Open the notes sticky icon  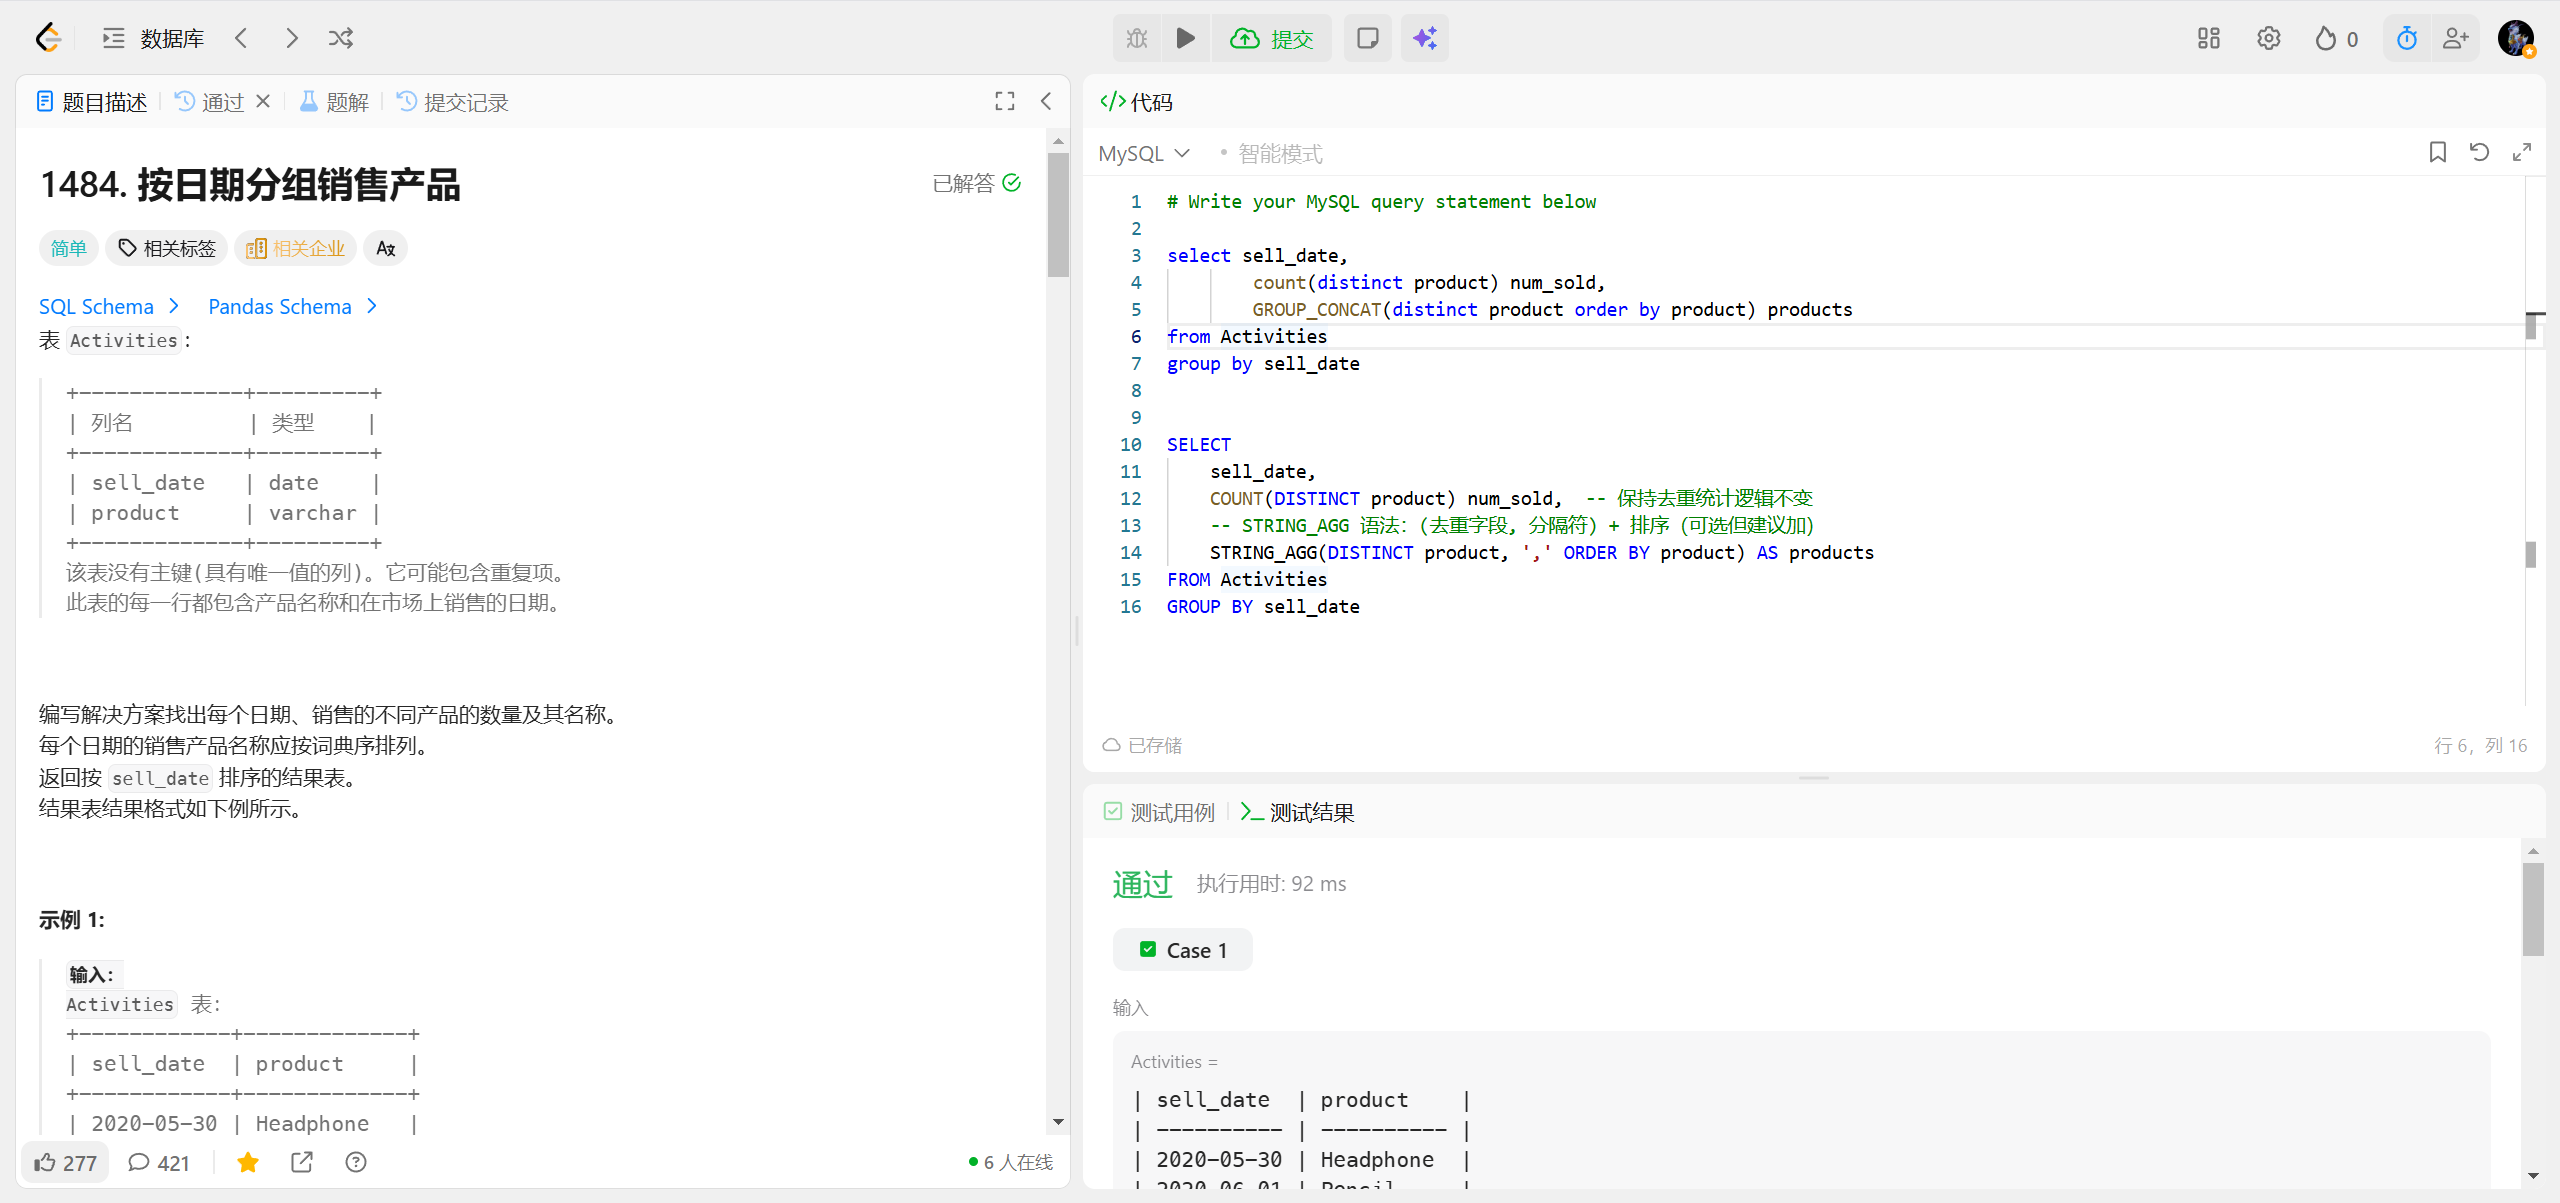(x=1367, y=38)
